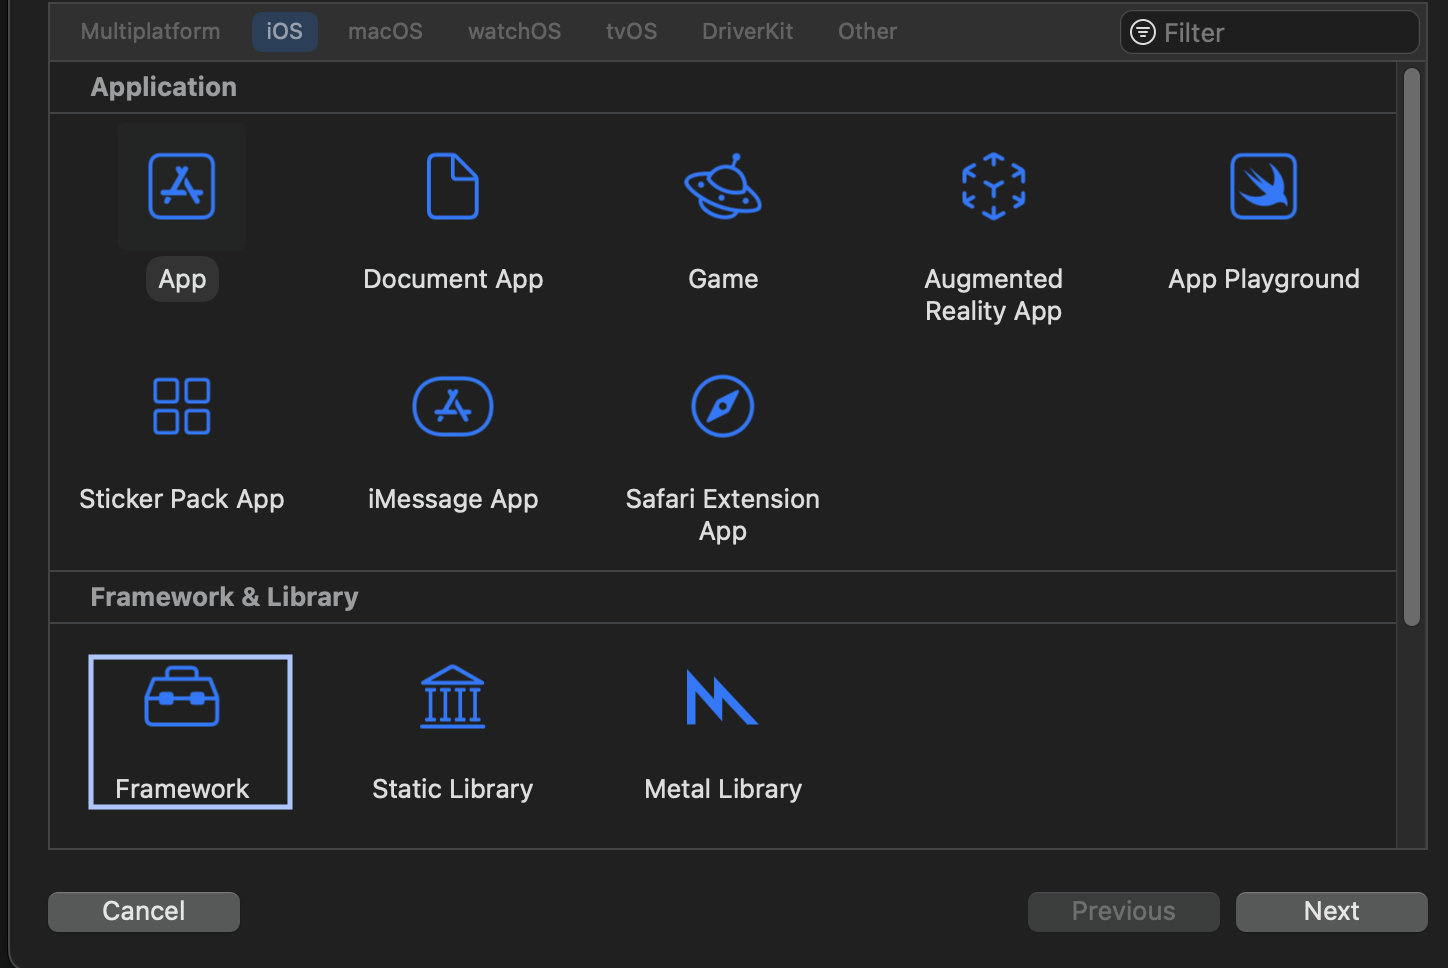Select the Augmented Reality App icon
Screen dimensions: 1448x968
click(x=993, y=186)
